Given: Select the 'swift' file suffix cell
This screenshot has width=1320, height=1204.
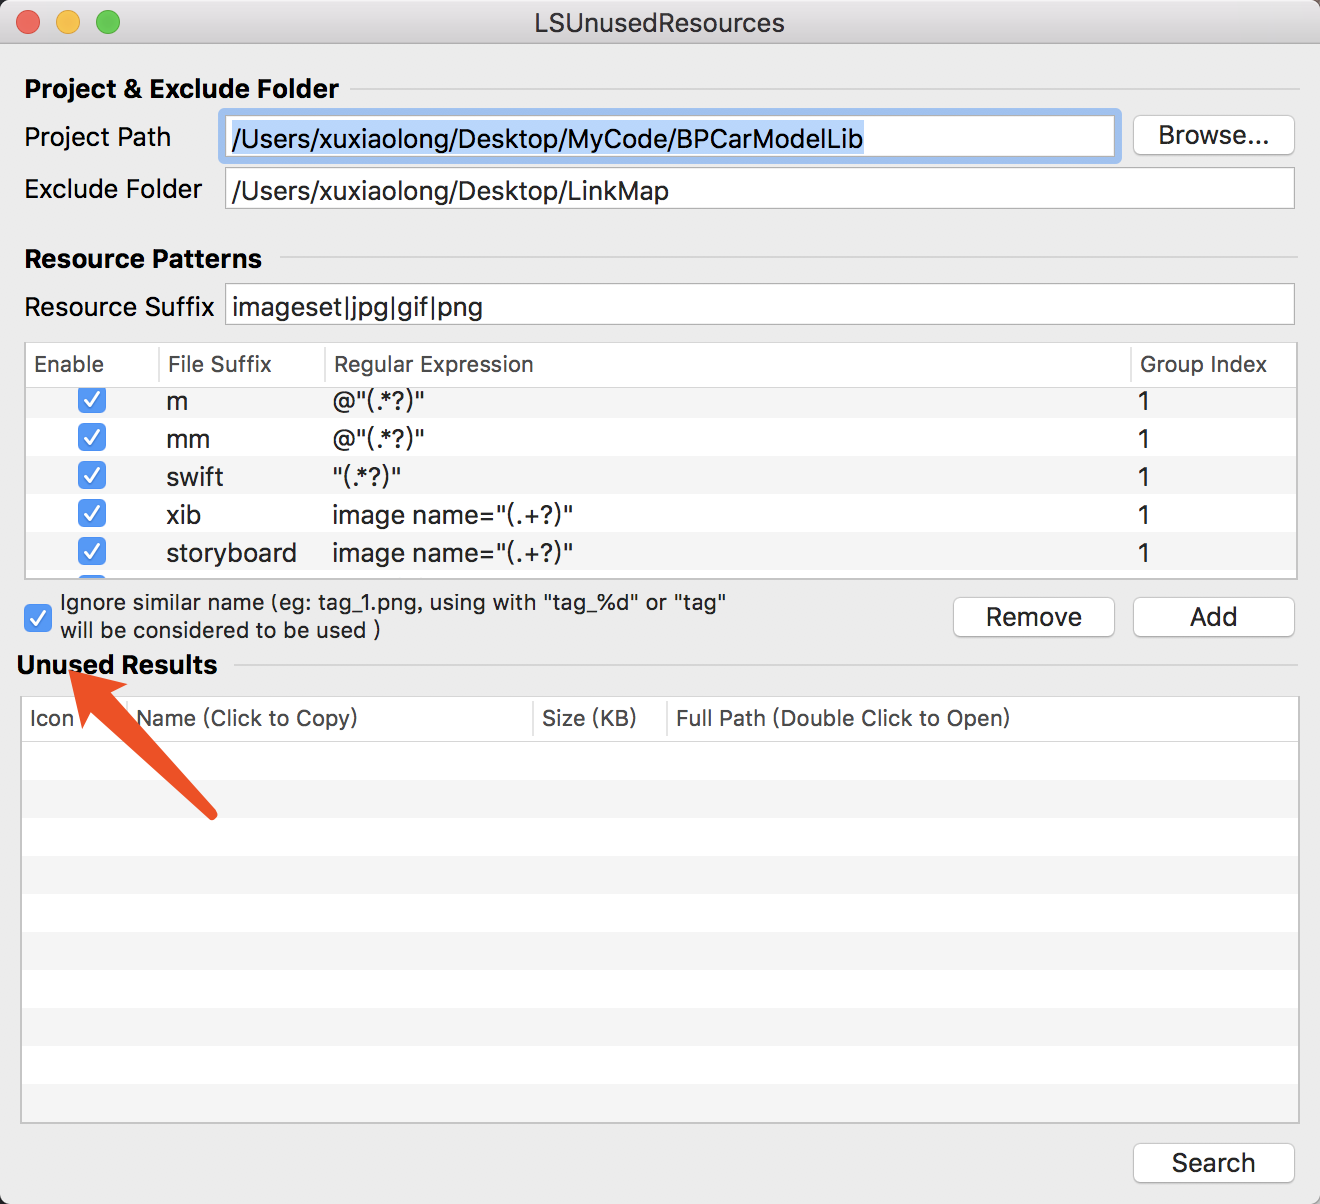Looking at the screenshot, I should 195,477.
